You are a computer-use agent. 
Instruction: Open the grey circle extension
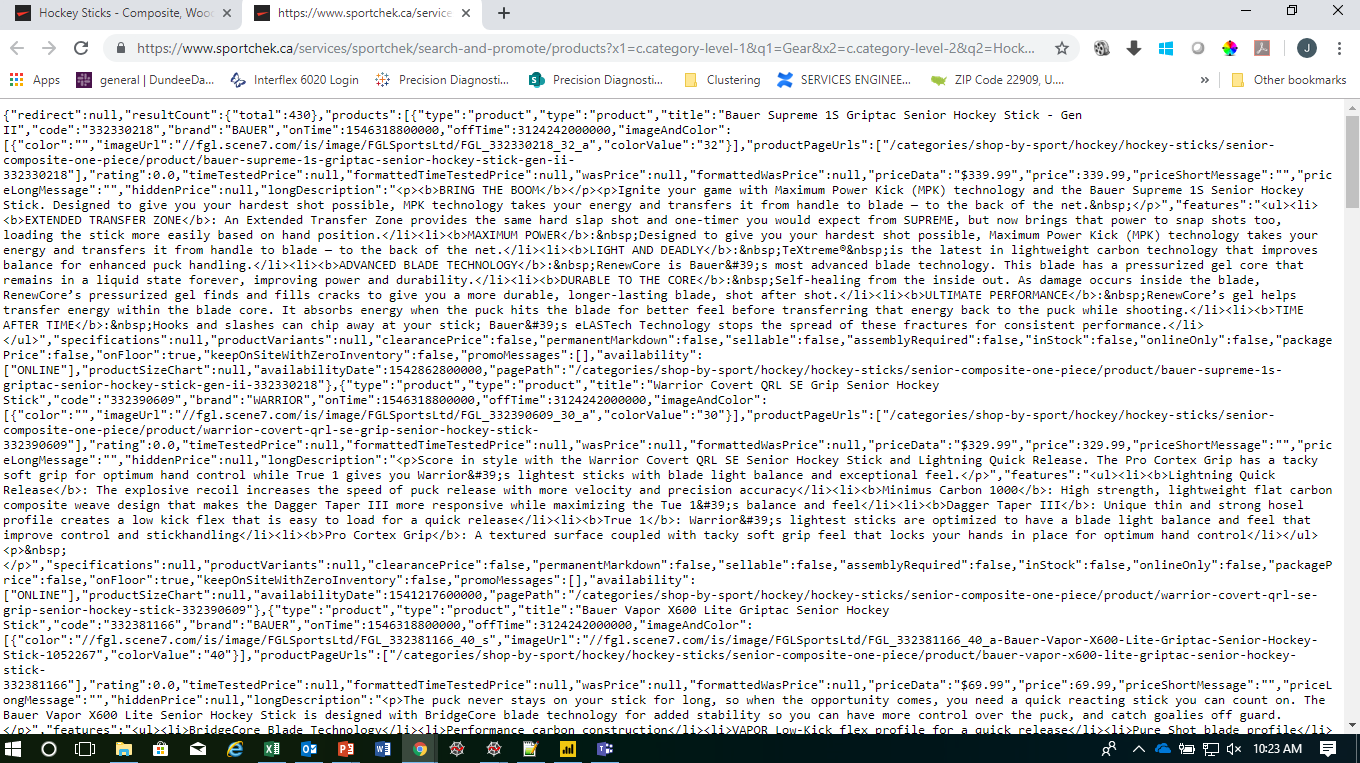1197,48
